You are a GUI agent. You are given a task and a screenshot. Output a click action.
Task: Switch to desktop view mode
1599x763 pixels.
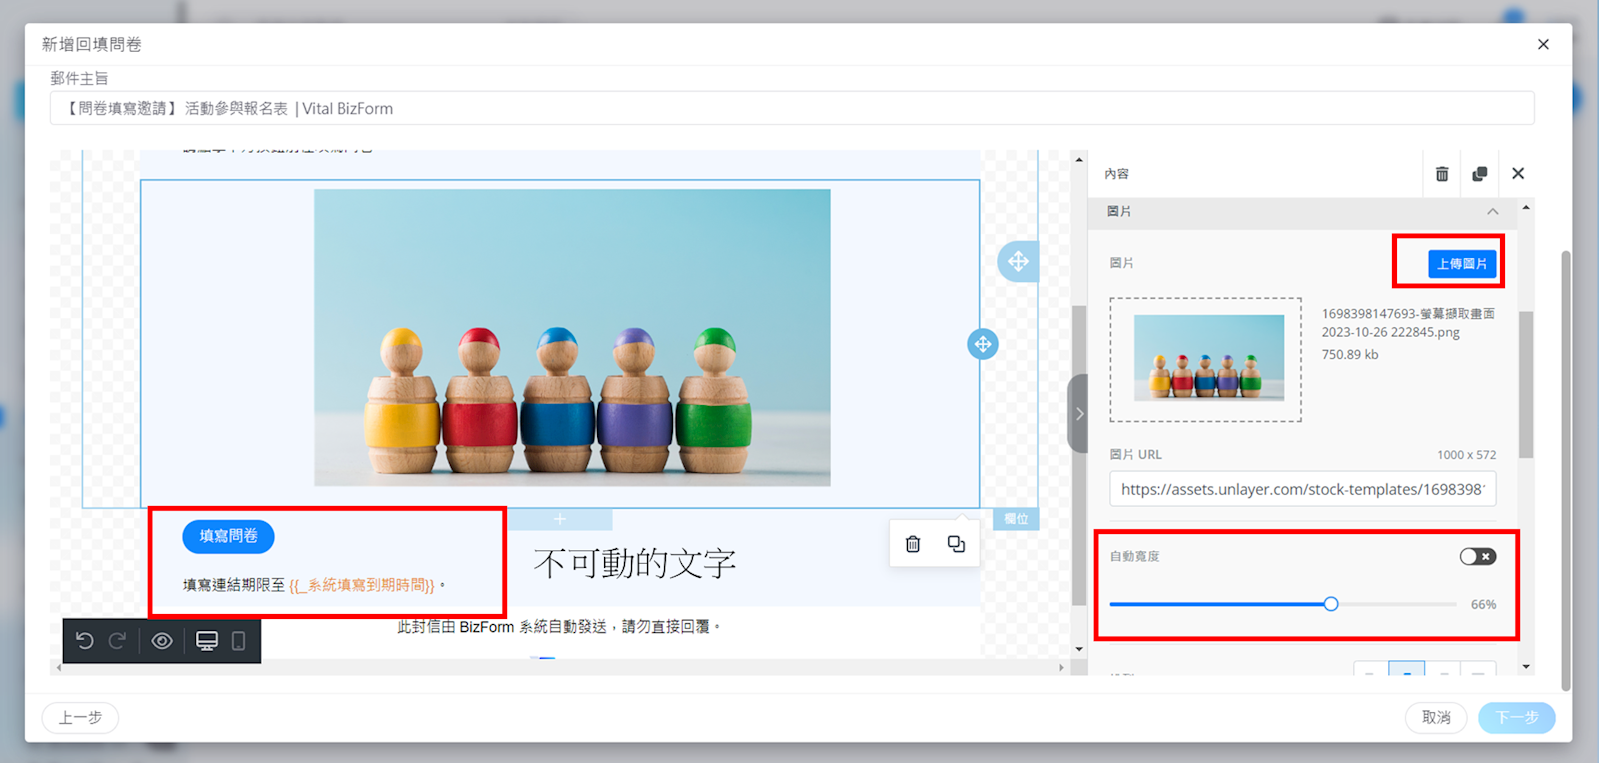tap(207, 641)
